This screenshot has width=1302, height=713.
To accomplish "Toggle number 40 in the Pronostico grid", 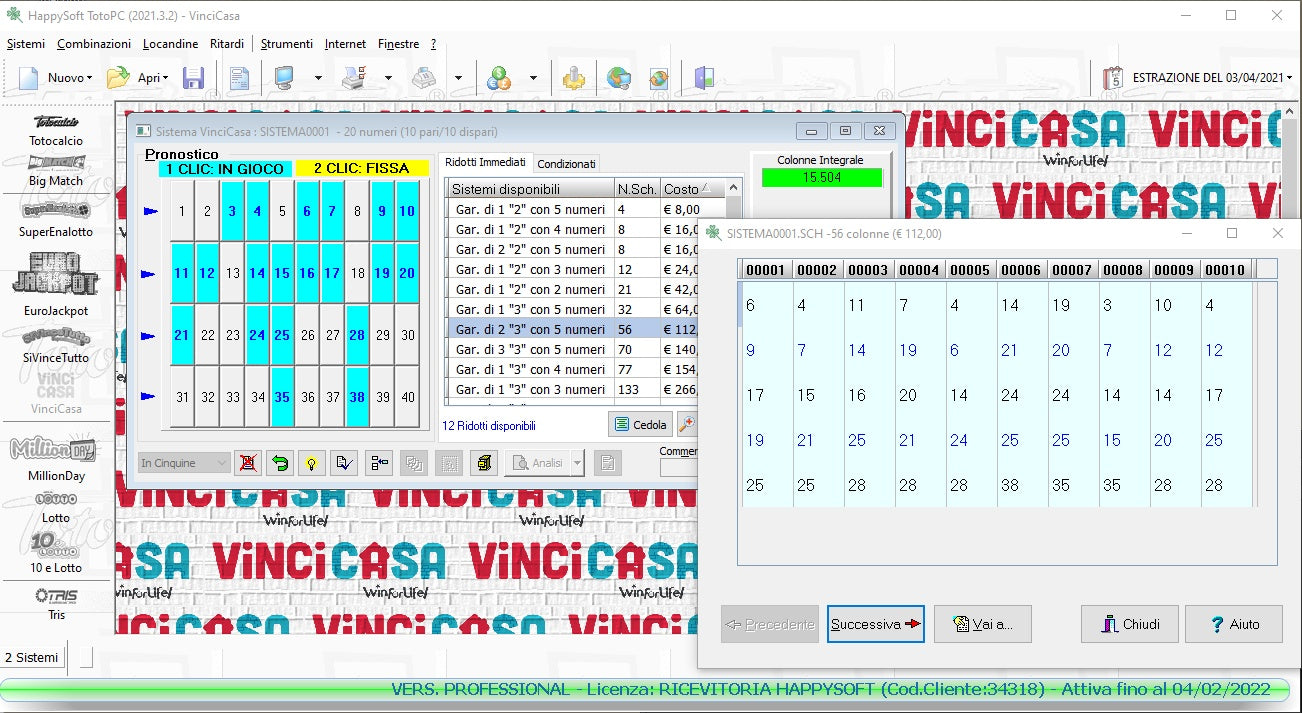I will point(408,397).
